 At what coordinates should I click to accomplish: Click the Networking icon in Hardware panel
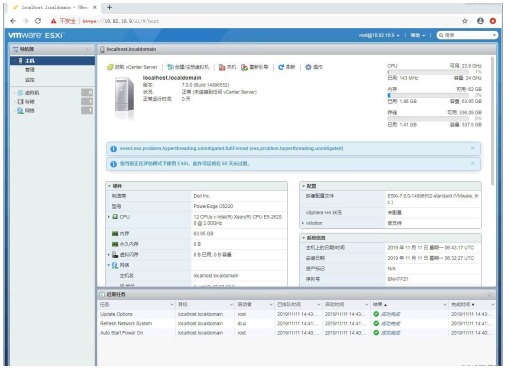(x=115, y=265)
